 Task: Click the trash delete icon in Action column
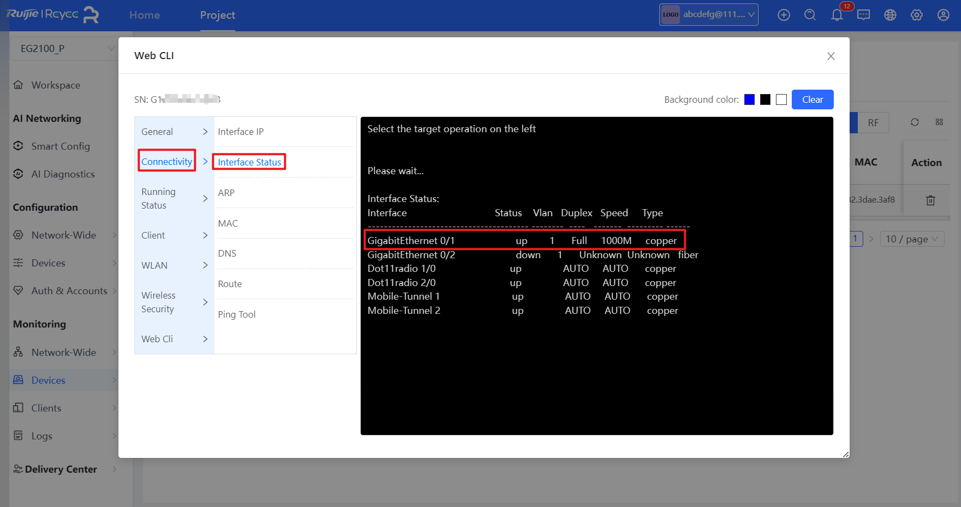click(x=930, y=200)
